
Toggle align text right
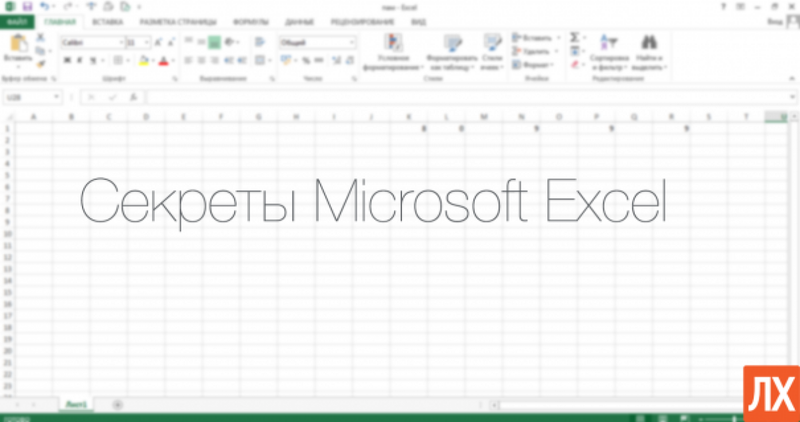pos(215,61)
